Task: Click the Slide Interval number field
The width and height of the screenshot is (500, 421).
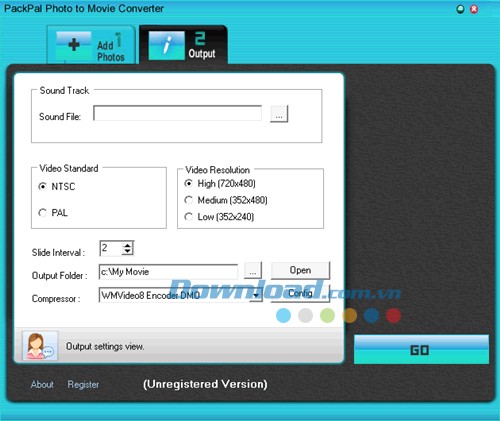Action: (111, 248)
